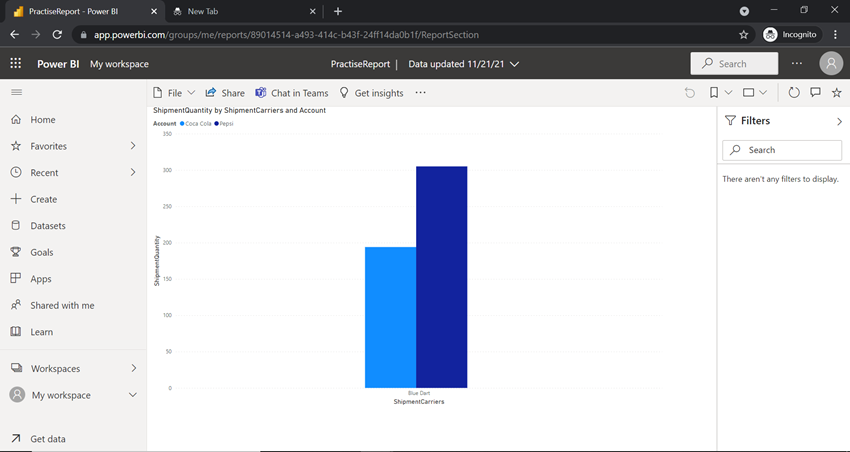Click the Incognito profile indicator
Viewport: 850px width, 452px height.
point(791,35)
